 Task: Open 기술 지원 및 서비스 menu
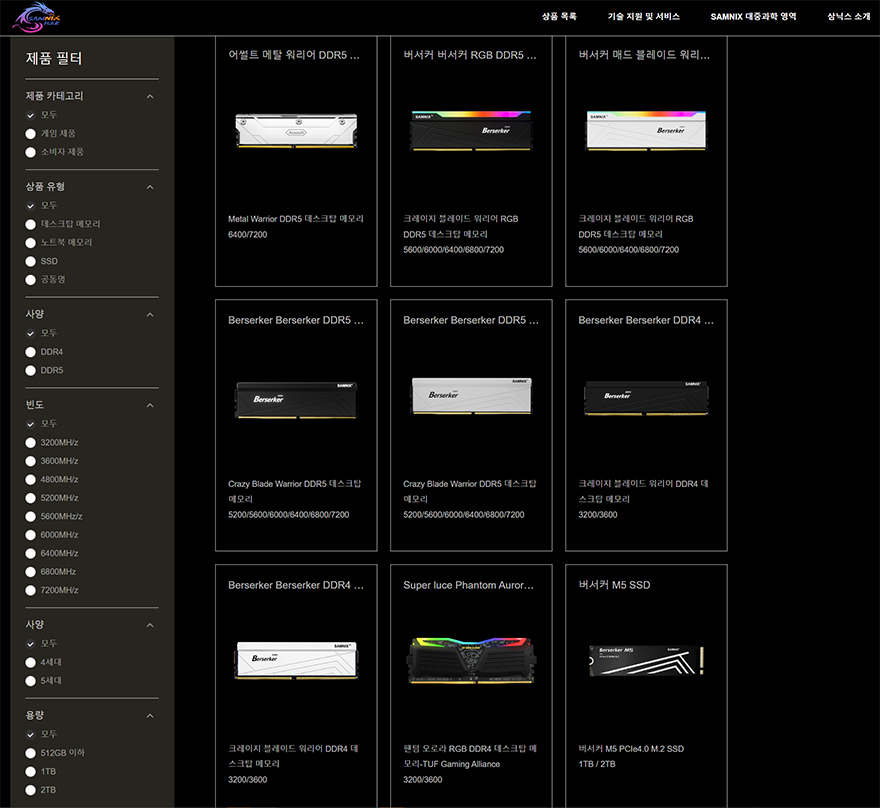(x=643, y=17)
